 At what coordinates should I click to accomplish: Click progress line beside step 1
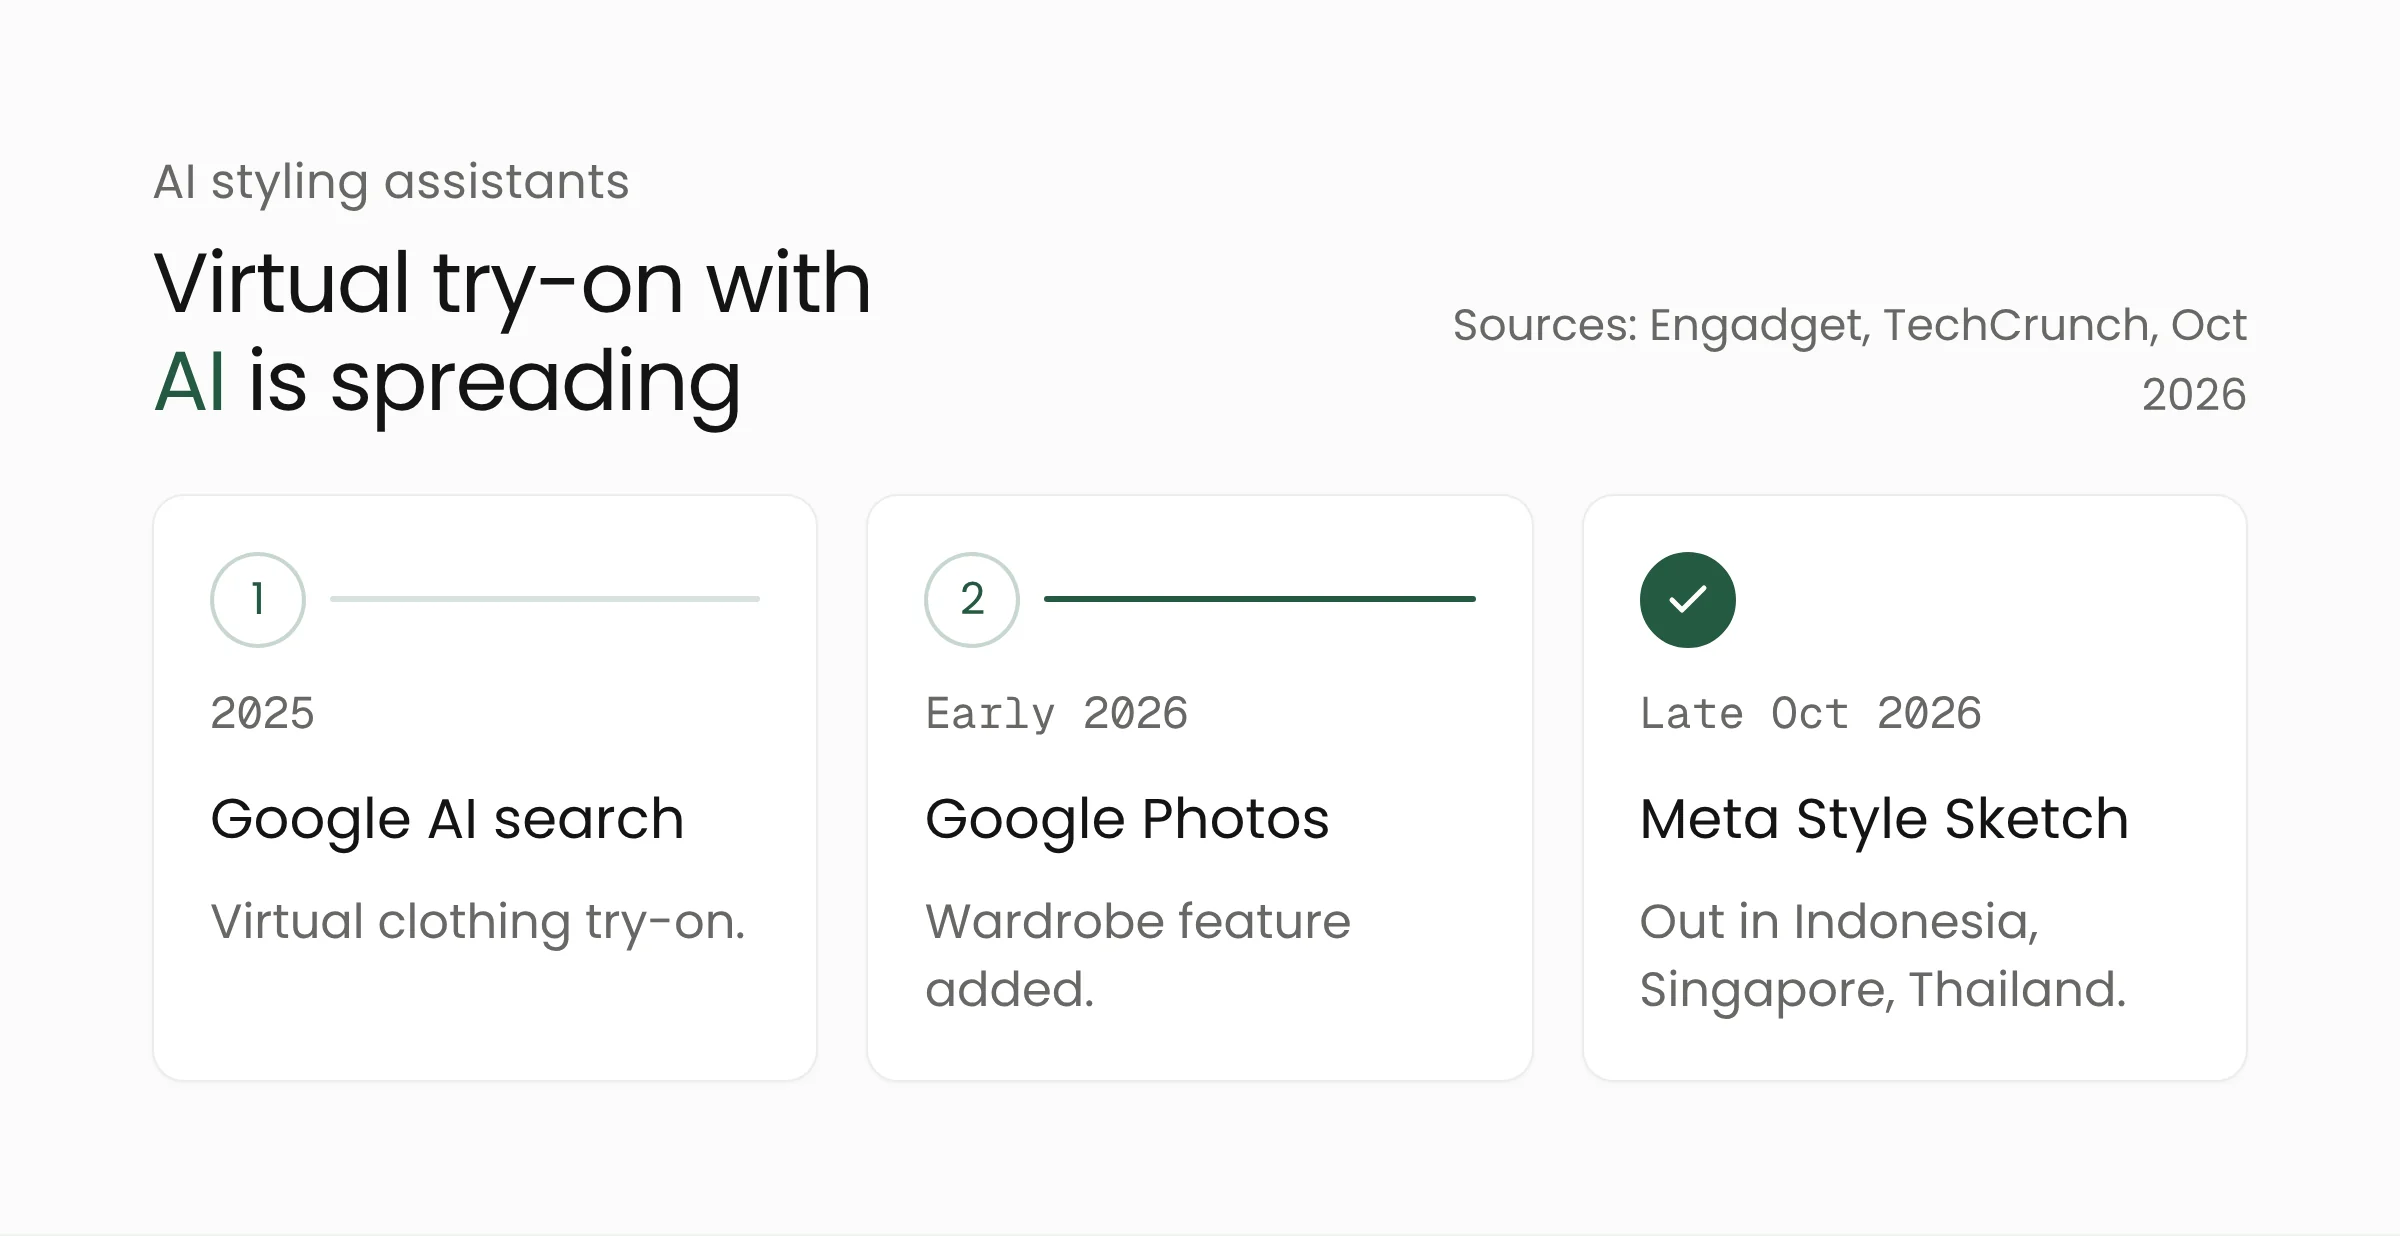[x=545, y=599]
